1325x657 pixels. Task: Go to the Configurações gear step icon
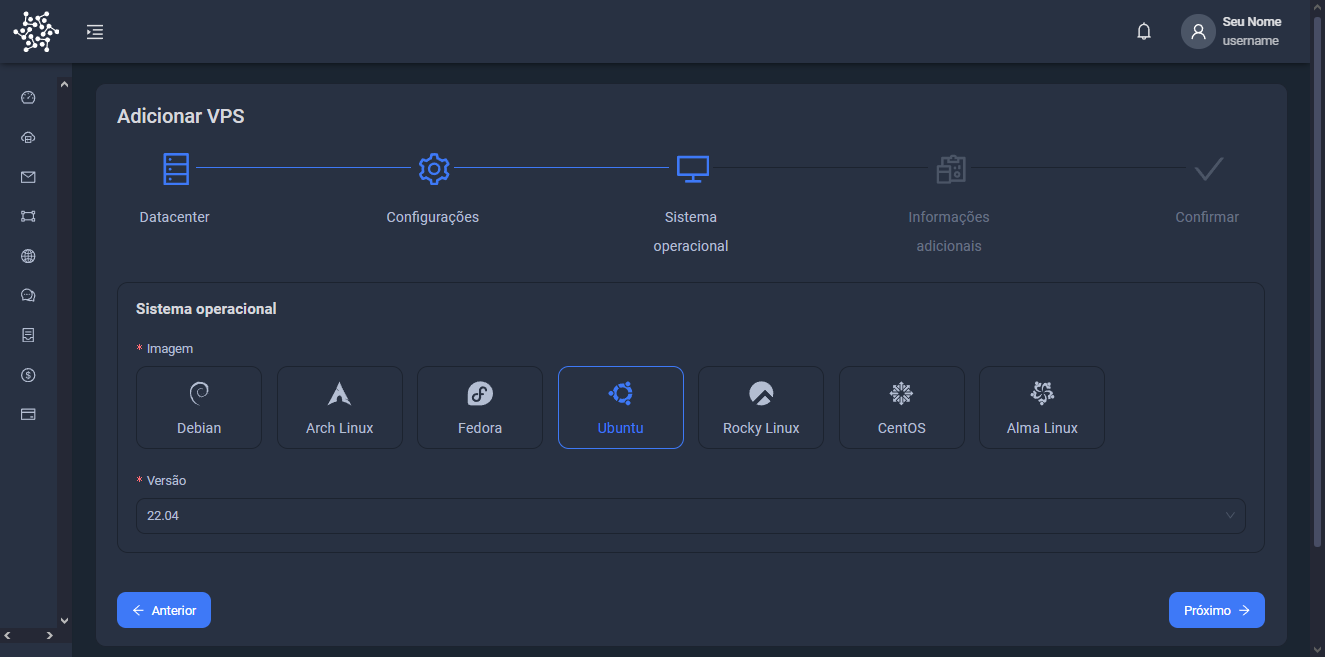(433, 168)
